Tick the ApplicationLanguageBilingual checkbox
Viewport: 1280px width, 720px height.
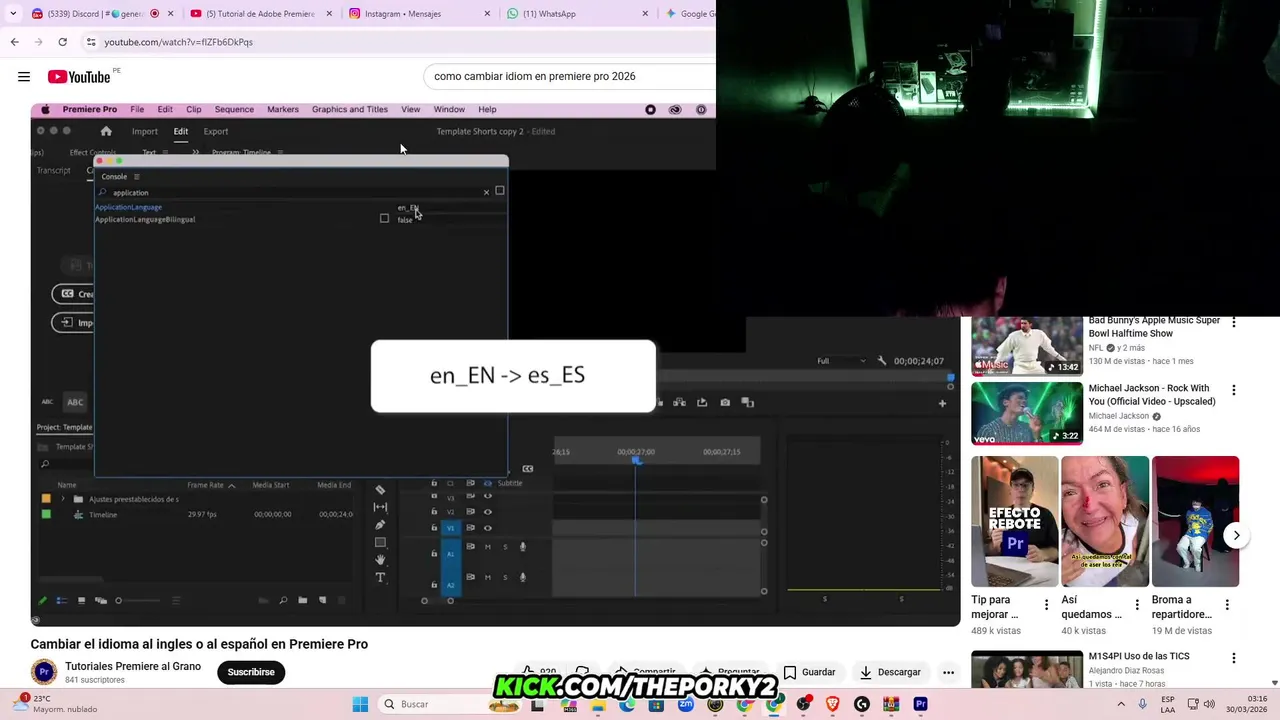pos(384,218)
